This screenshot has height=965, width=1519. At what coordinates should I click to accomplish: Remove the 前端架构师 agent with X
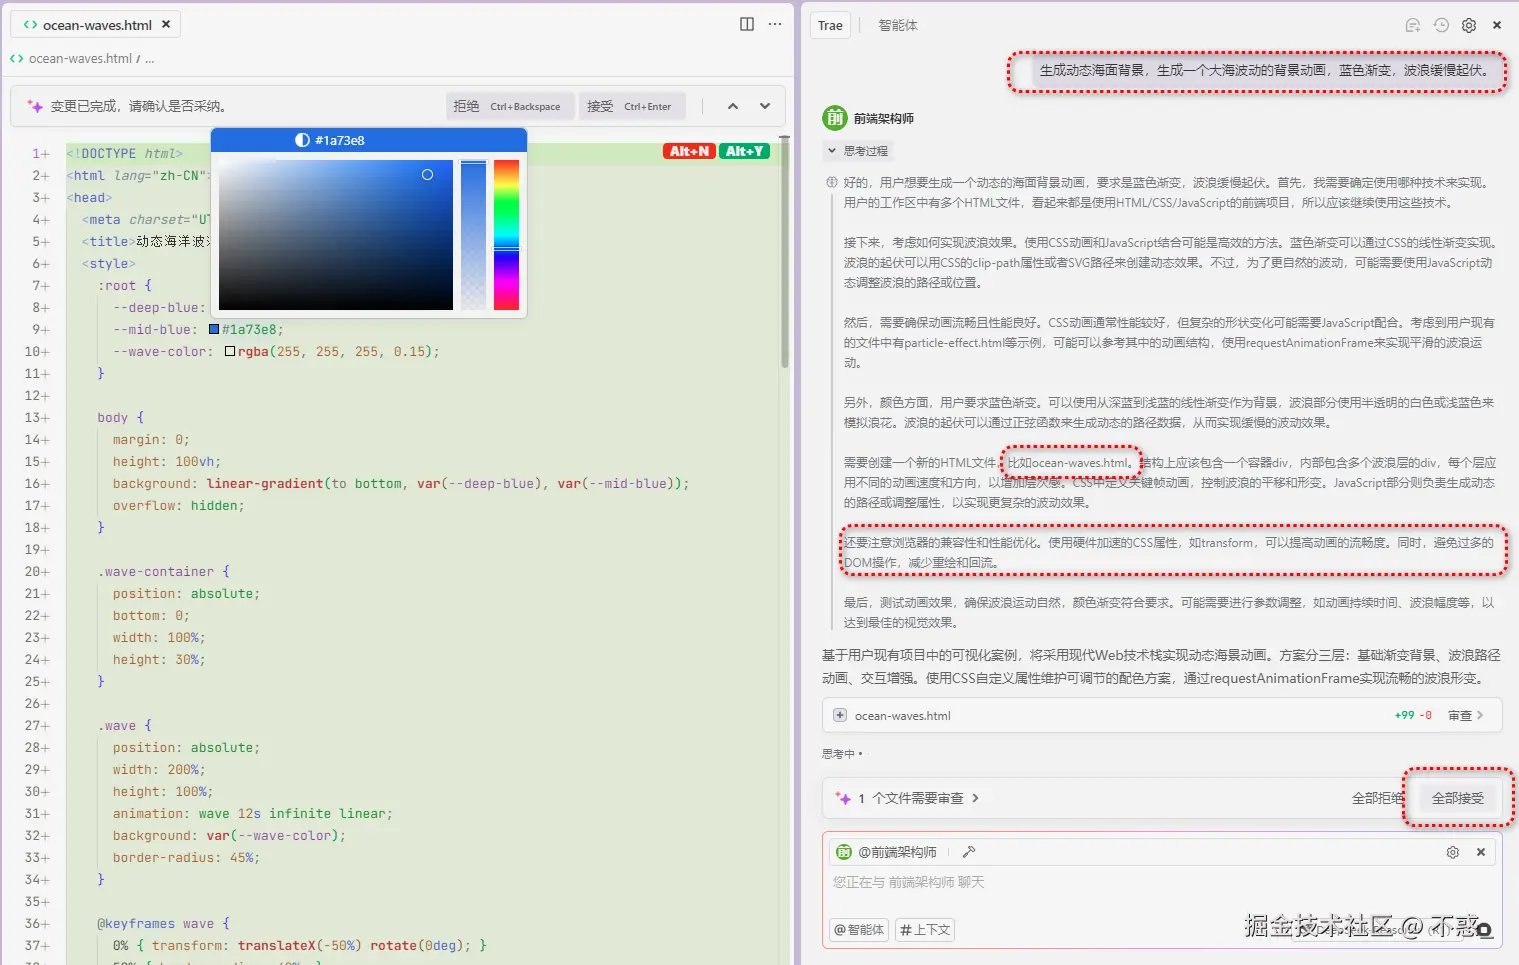click(1481, 852)
